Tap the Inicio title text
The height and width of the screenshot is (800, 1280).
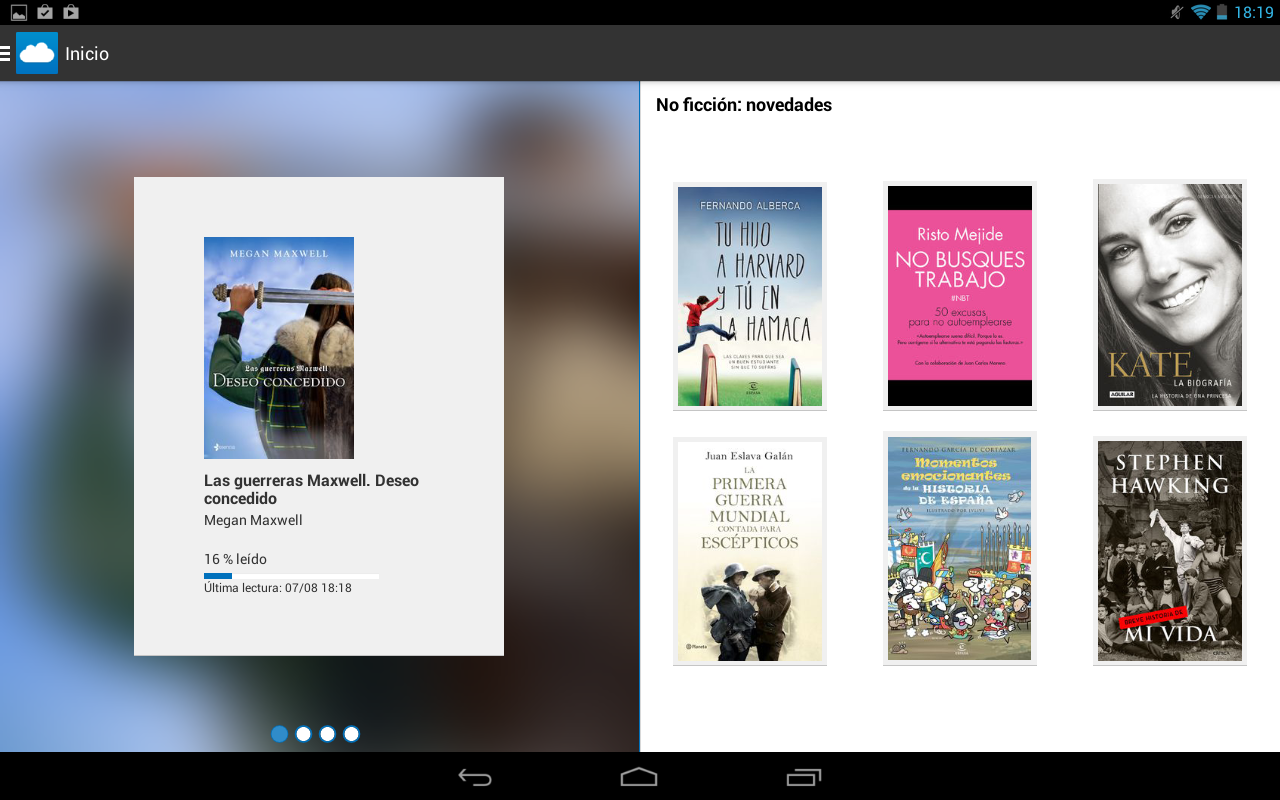87,54
